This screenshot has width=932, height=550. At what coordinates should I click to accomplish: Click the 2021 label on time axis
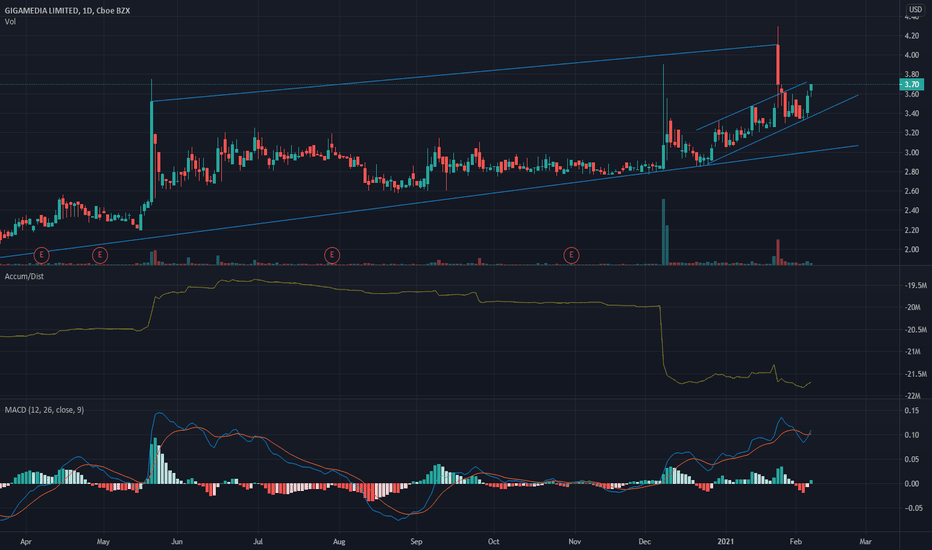tap(726, 542)
